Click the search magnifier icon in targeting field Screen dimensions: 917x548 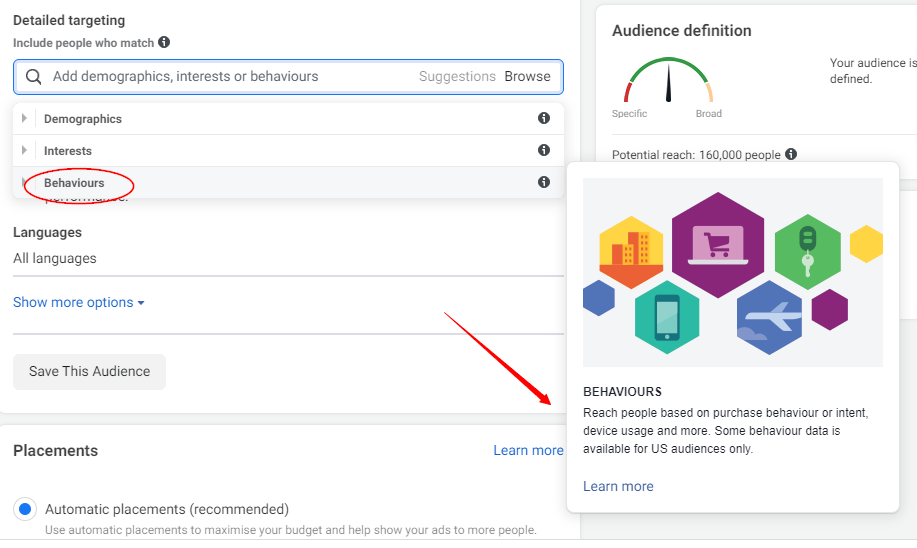tap(33, 77)
